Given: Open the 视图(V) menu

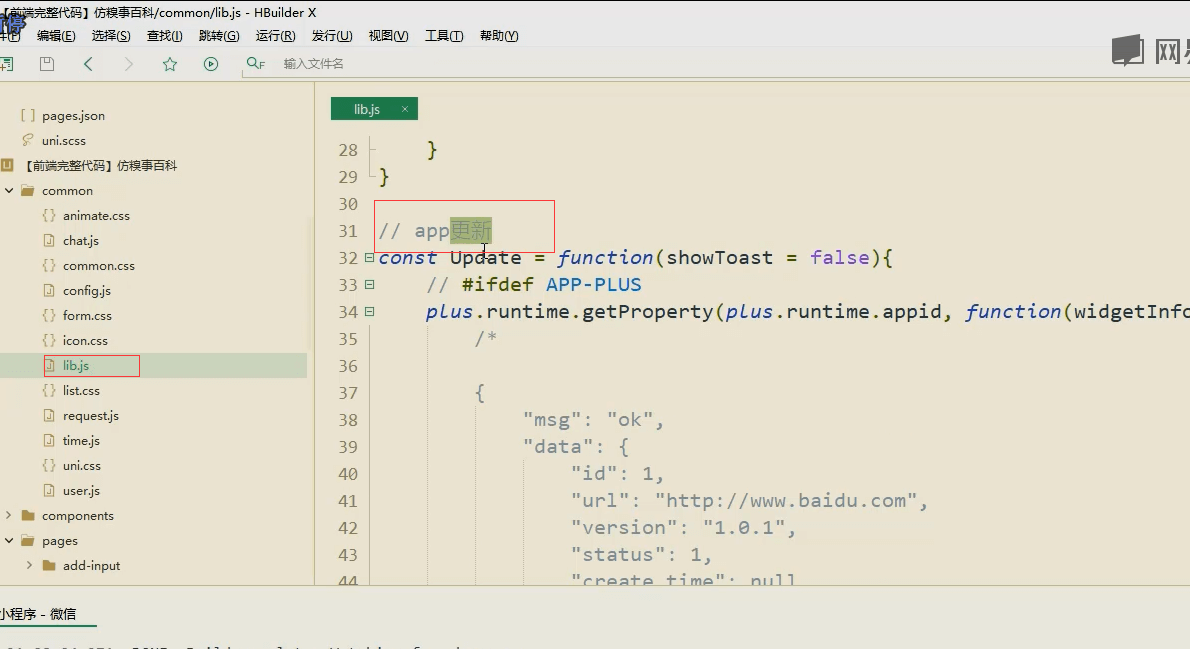Looking at the screenshot, I should (389, 36).
